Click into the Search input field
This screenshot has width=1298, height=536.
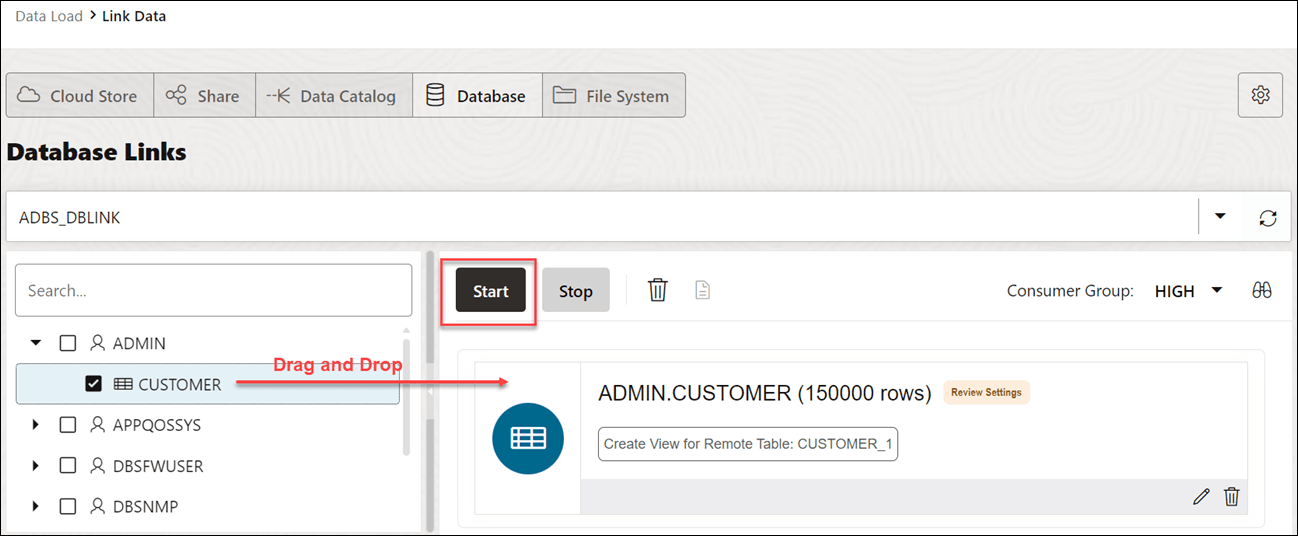pyautogui.click(x=213, y=291)
